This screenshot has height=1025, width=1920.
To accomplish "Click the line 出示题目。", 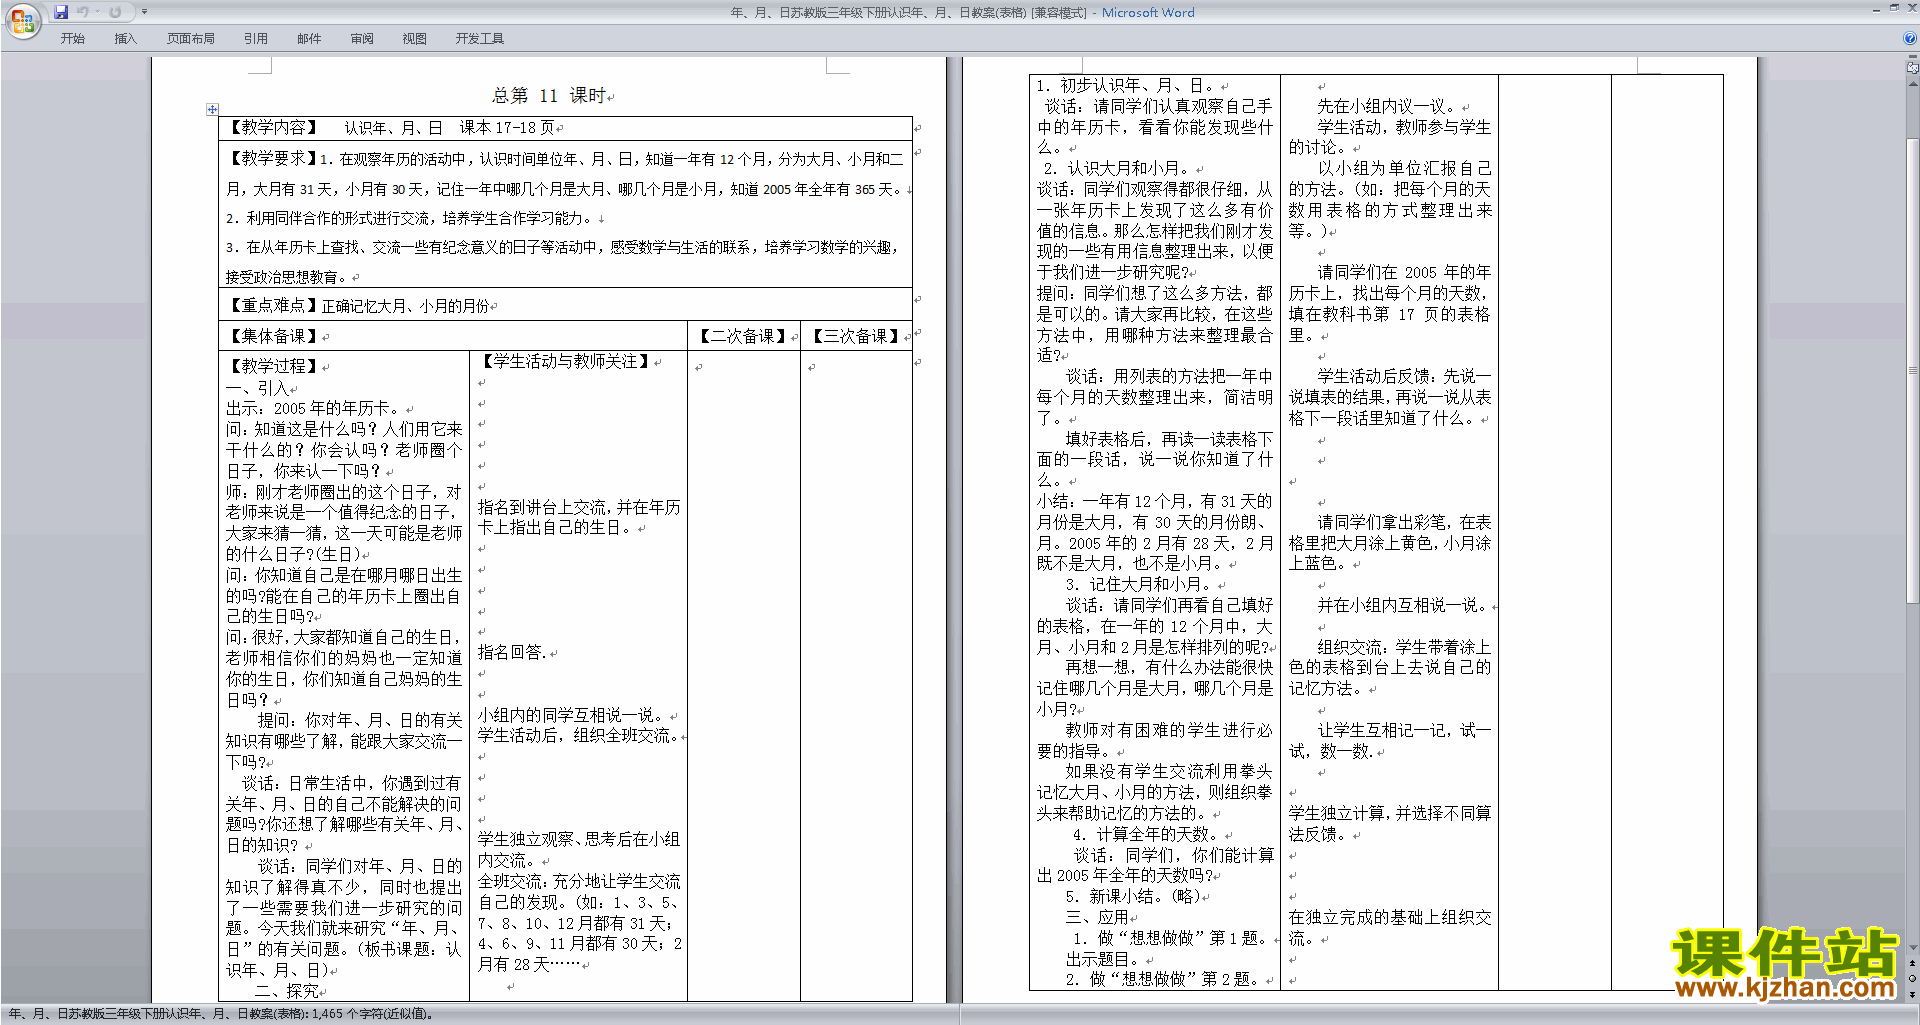I will coord(1104,960).
